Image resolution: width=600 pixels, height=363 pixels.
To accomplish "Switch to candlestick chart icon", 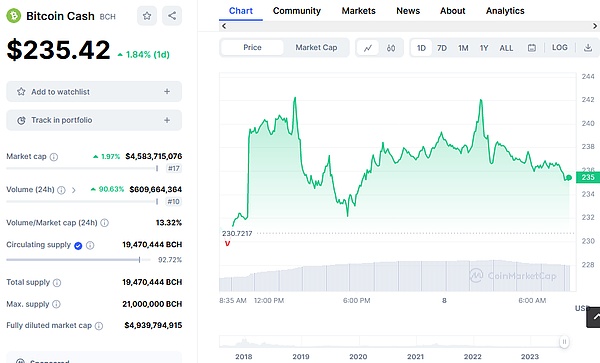I will [391, 48].
